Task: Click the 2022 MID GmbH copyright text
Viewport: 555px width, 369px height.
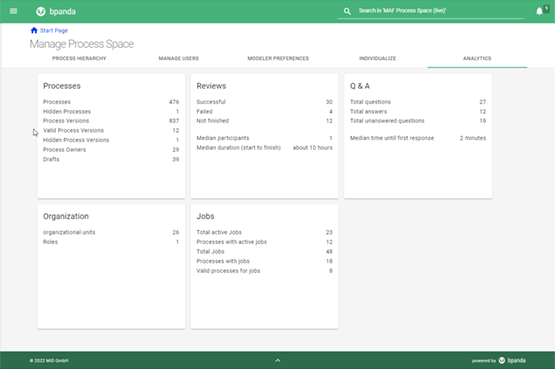Action: click(x=49, y=361)
